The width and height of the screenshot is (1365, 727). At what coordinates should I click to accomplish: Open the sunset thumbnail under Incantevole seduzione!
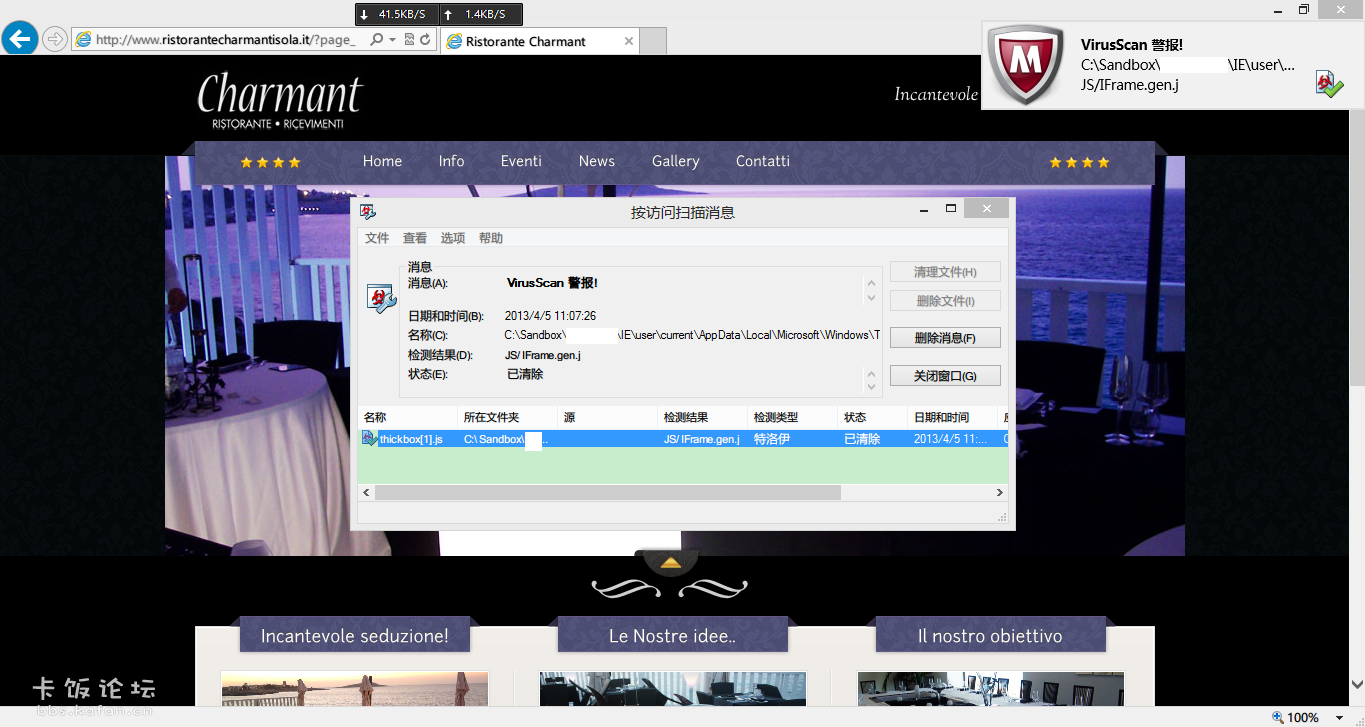pos(354,689)
